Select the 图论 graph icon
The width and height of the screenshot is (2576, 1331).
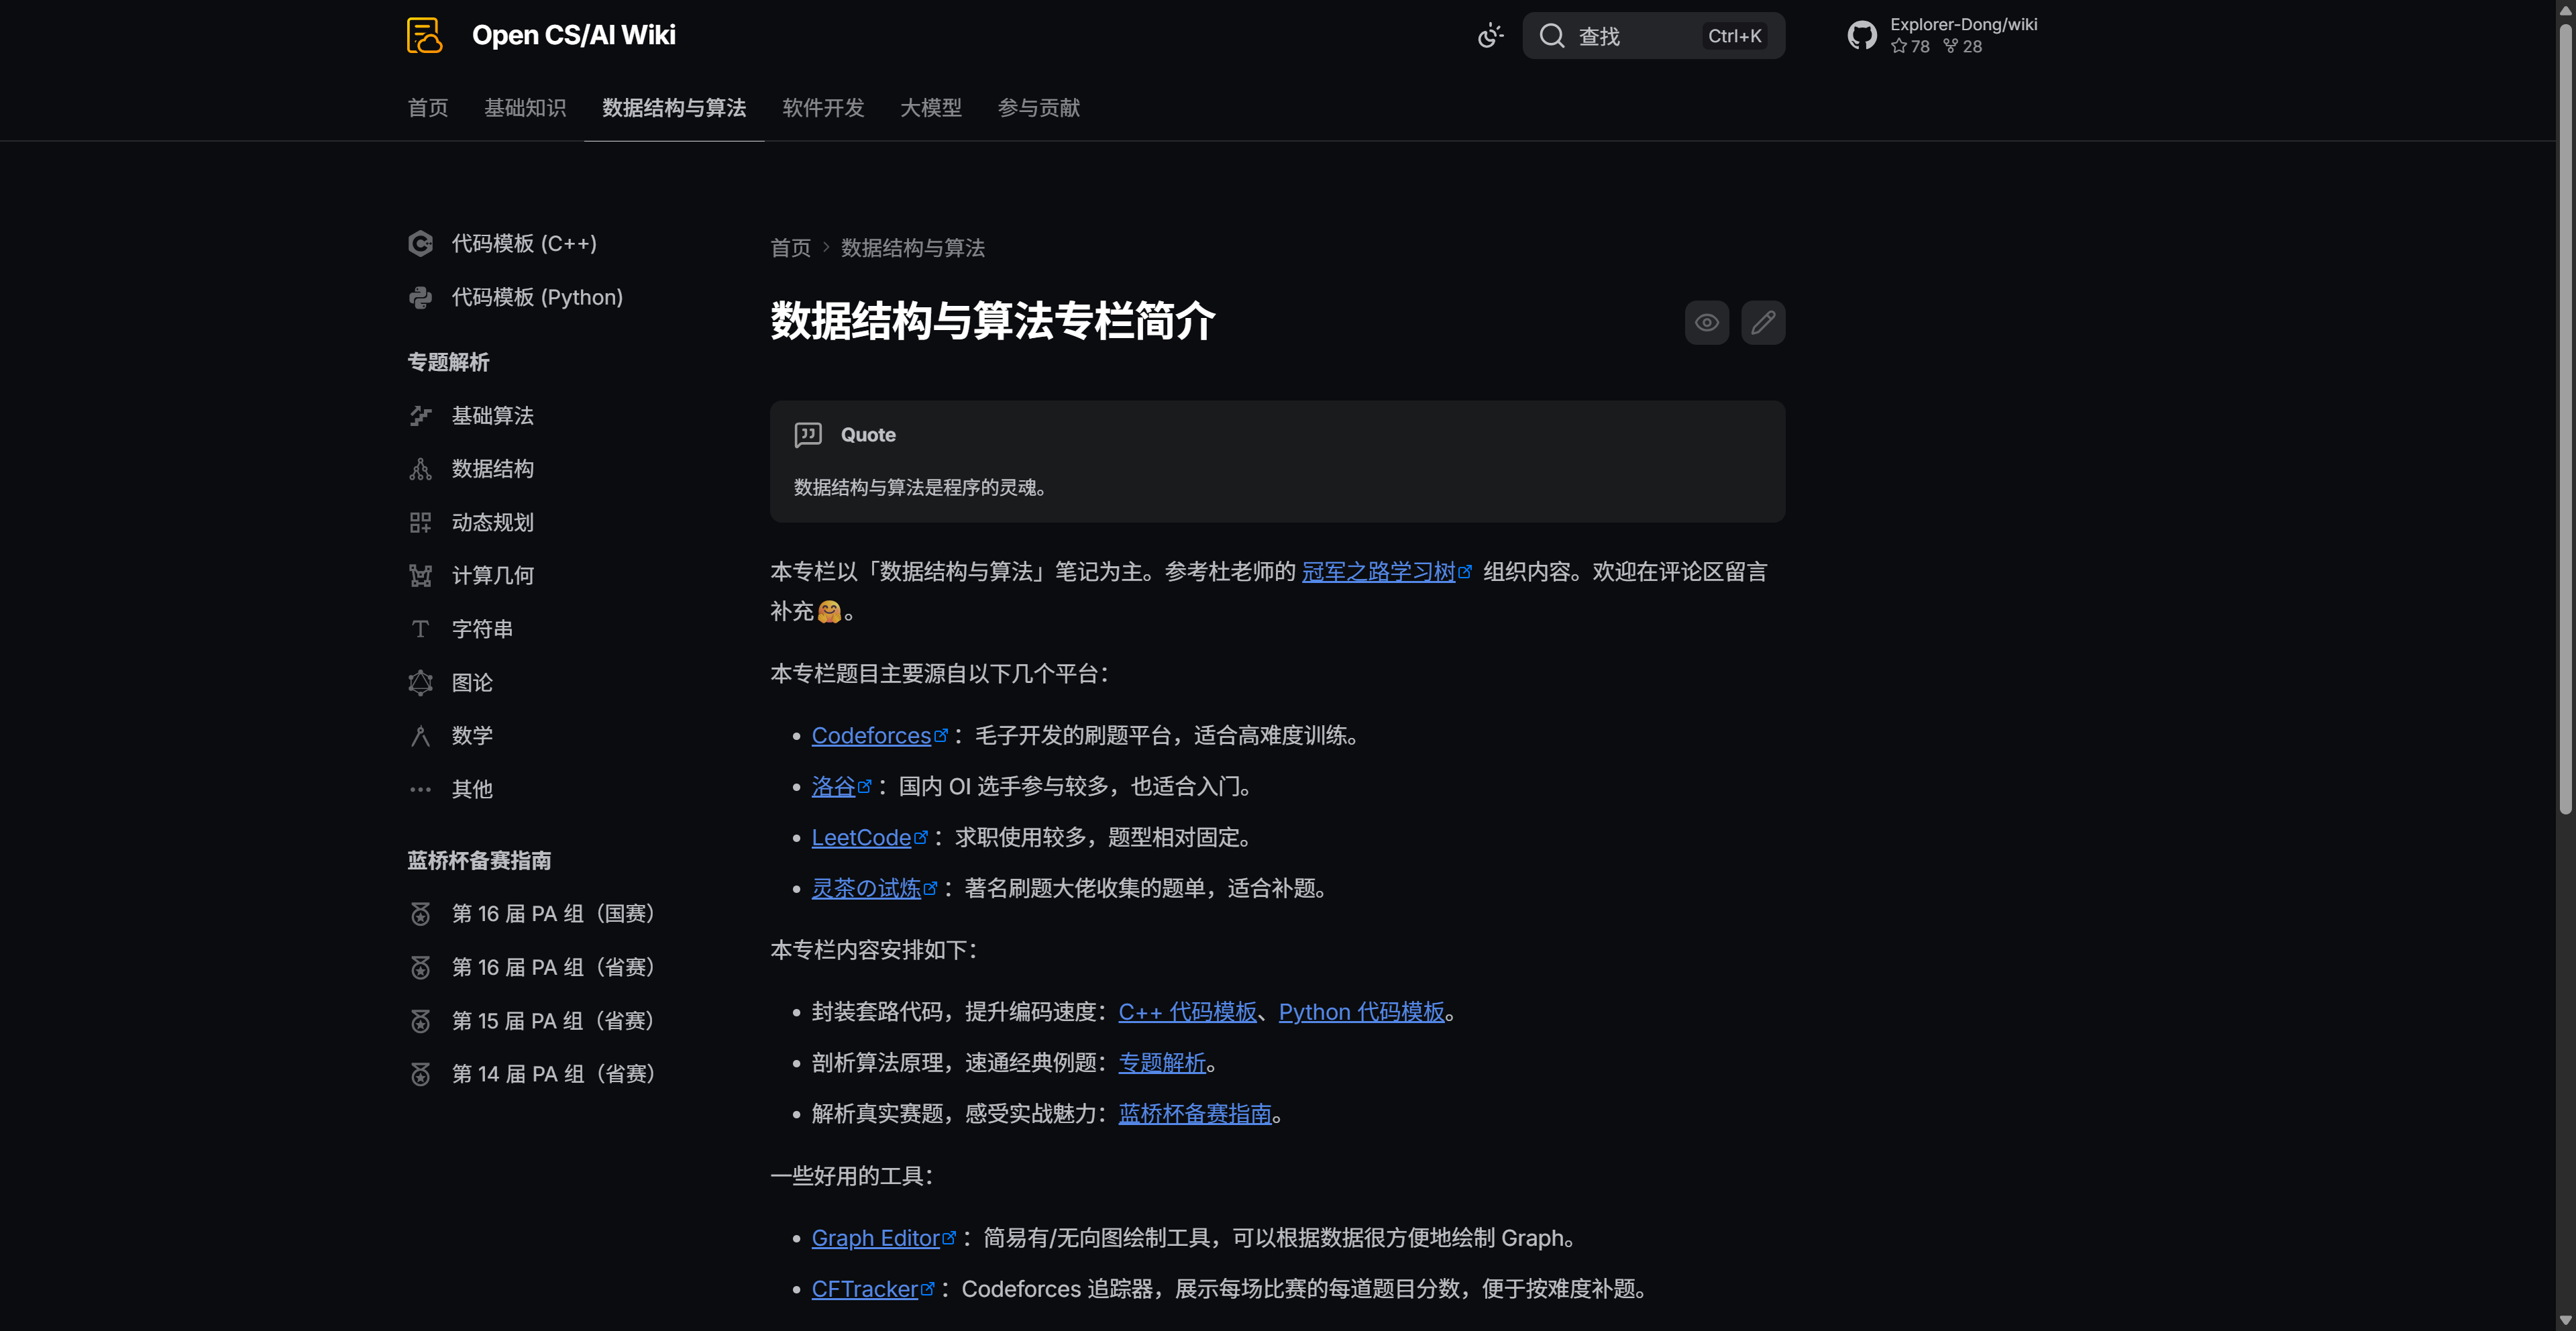pos(421,682)
